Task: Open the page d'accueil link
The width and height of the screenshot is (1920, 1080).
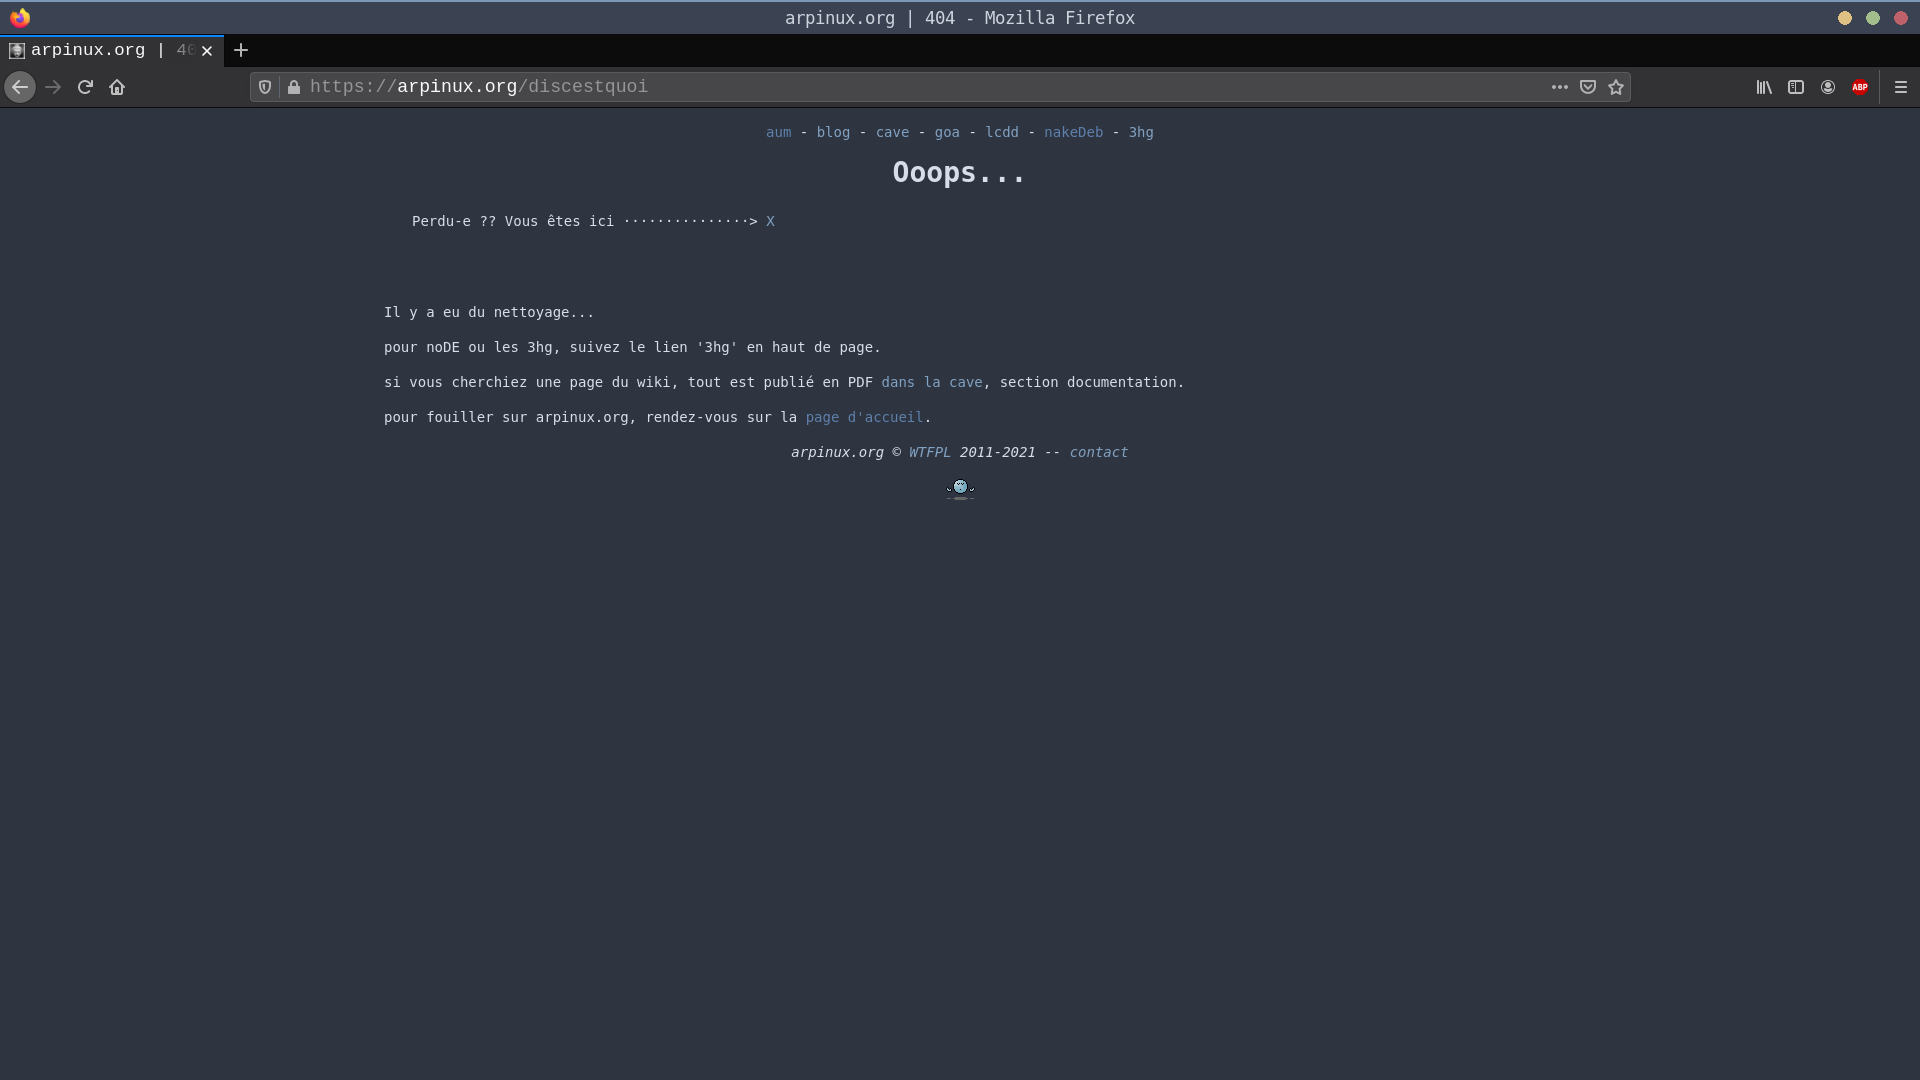Action: click(864, 417)
